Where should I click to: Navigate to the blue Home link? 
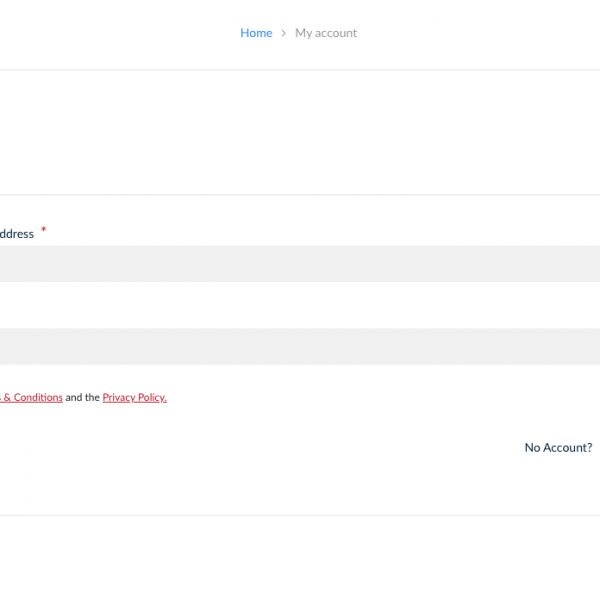coord(256,33)
